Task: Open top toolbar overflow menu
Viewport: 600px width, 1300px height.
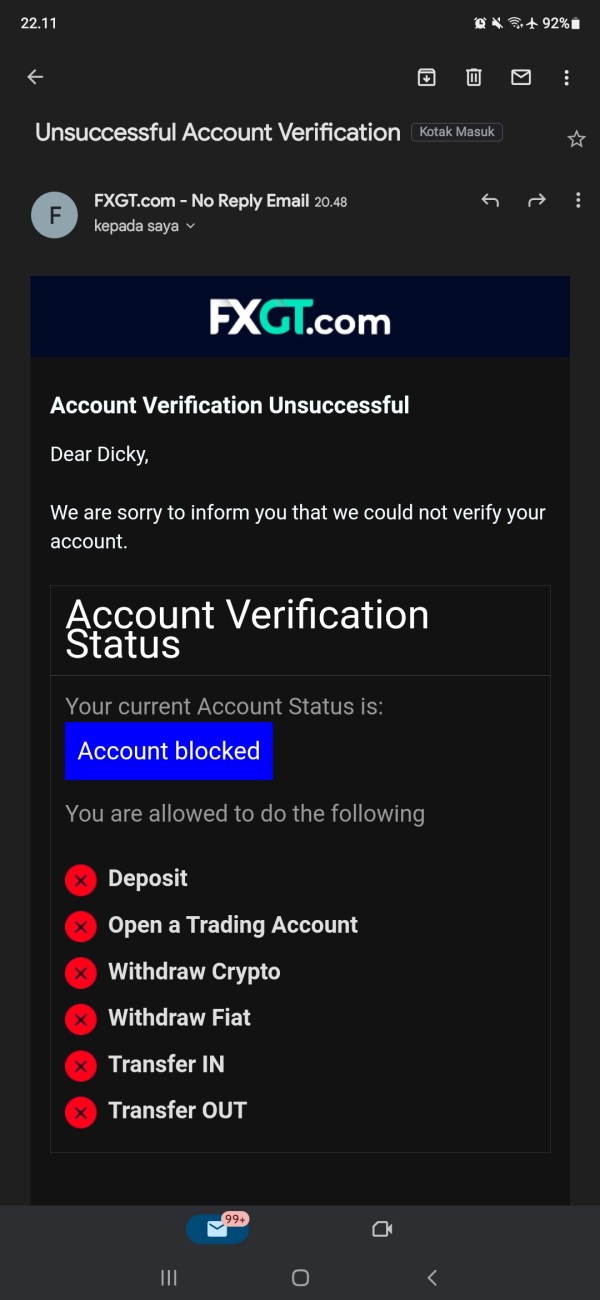Action: pos(567,77)
